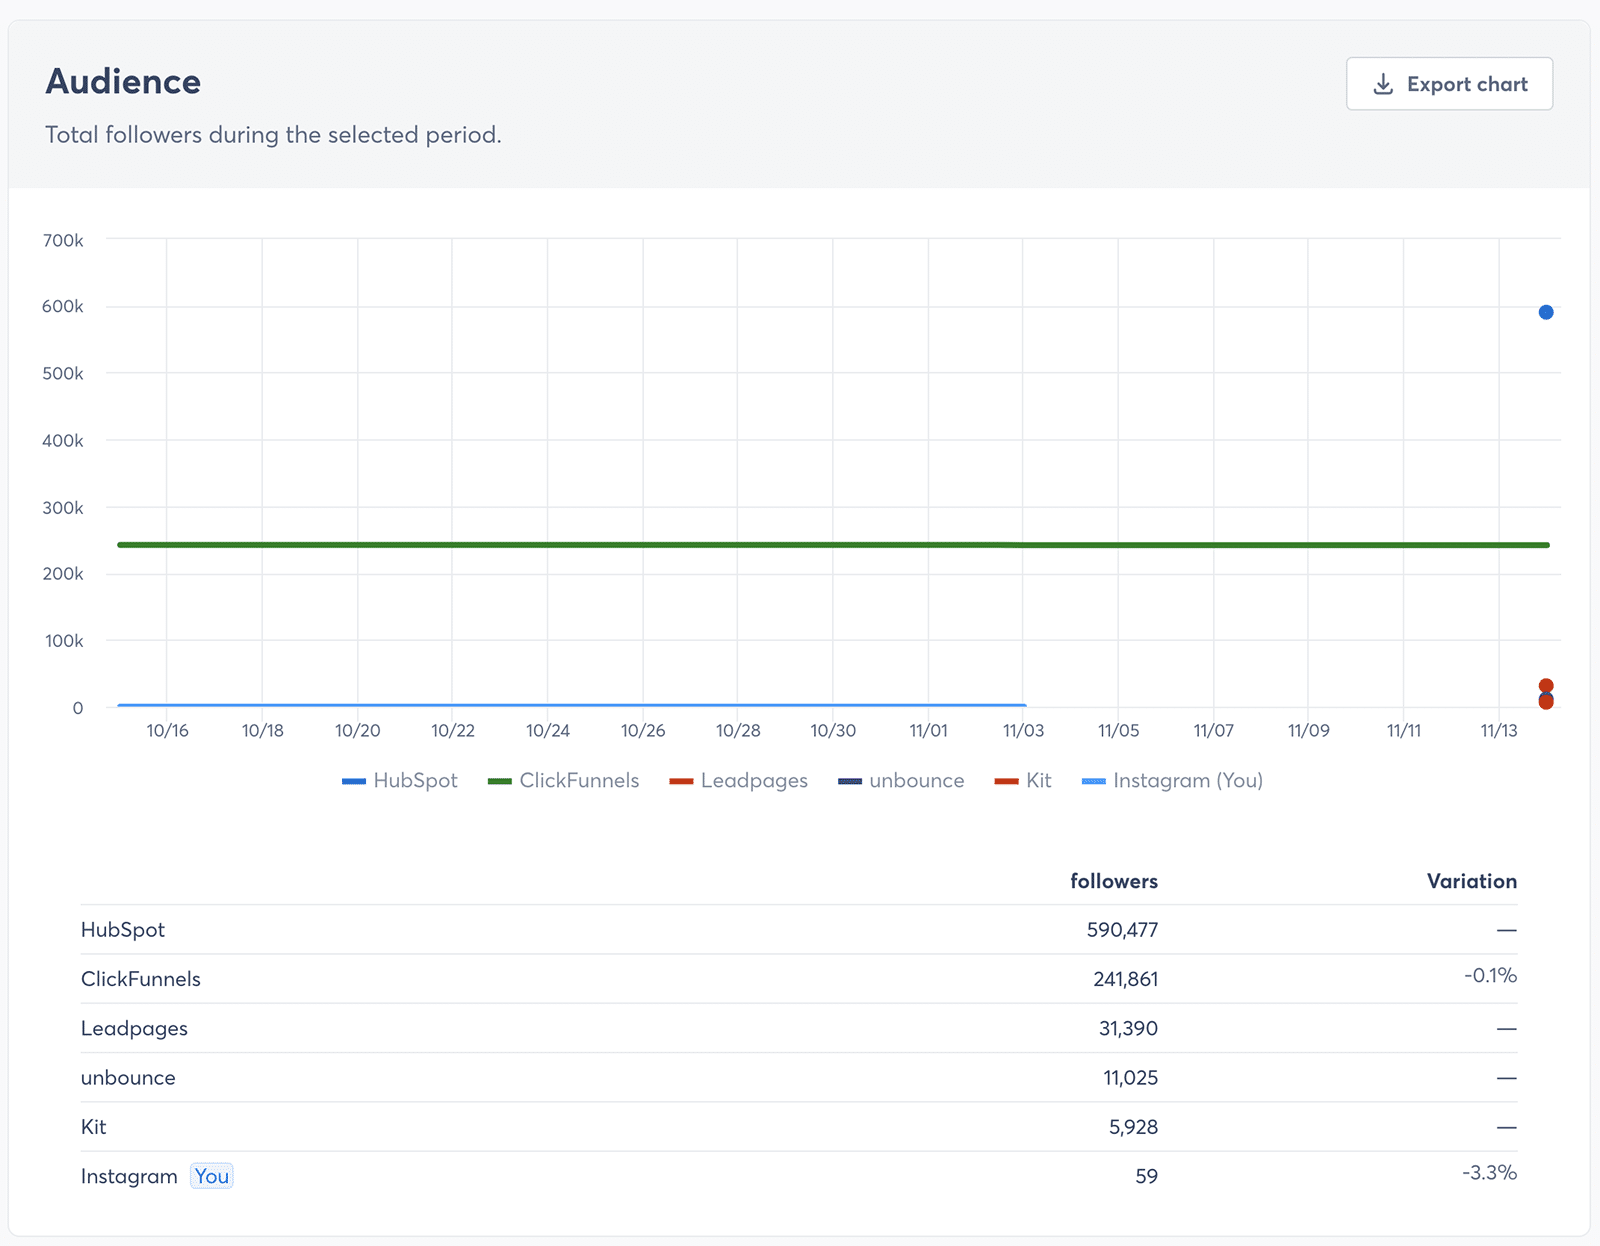The image size is (1600, 1246).
Task: Click the 'Total followers during the selected period' text
Action: [x=273, y=135]
